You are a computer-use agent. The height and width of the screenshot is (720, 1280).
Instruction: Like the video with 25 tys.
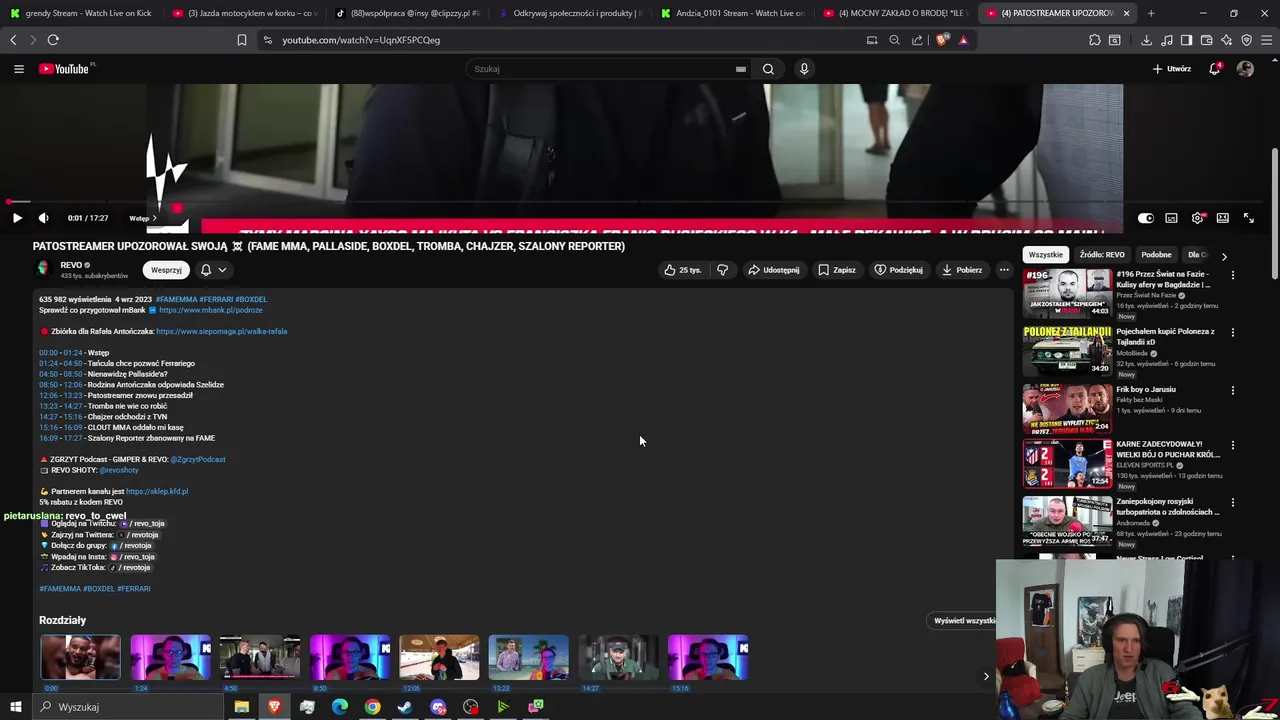pos(683,270)
